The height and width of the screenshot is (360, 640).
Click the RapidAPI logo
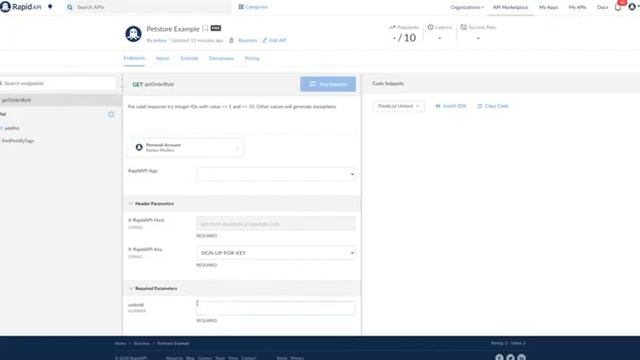(x=21, y=7)
